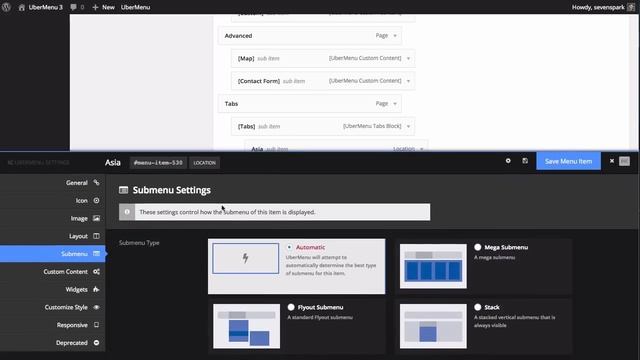Expand the Asia sub item arrow
This screenshot has width=640, height=360.
[x=422, y=149]
